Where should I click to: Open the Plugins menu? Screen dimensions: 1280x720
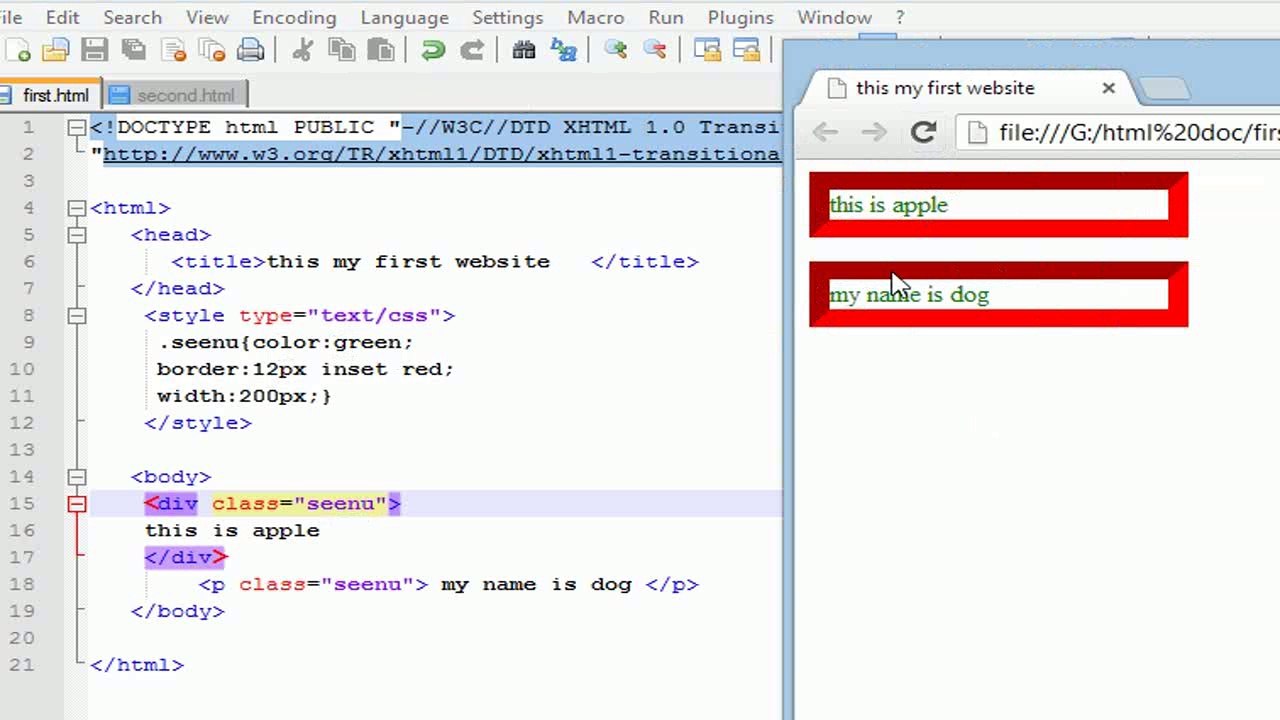[x=740, y=17]
